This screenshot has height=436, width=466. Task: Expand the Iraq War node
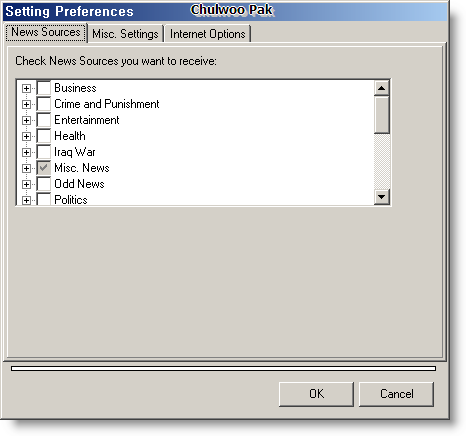pyautogui.click(x=26, y=152)
